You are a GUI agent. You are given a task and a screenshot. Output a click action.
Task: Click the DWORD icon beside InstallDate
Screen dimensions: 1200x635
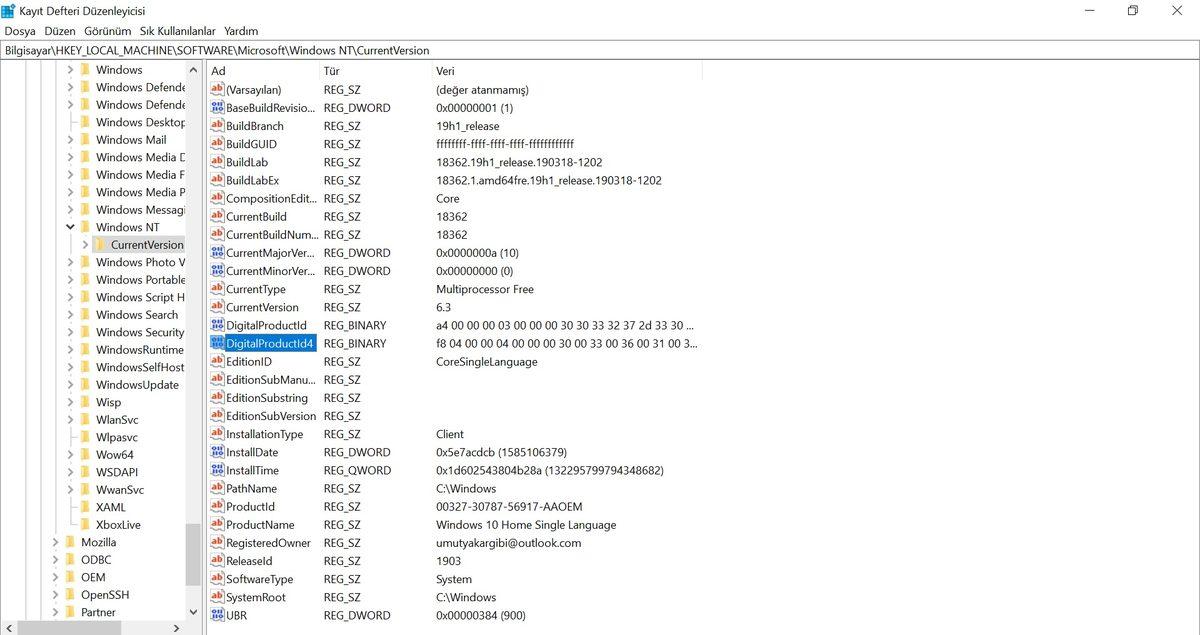217,452
